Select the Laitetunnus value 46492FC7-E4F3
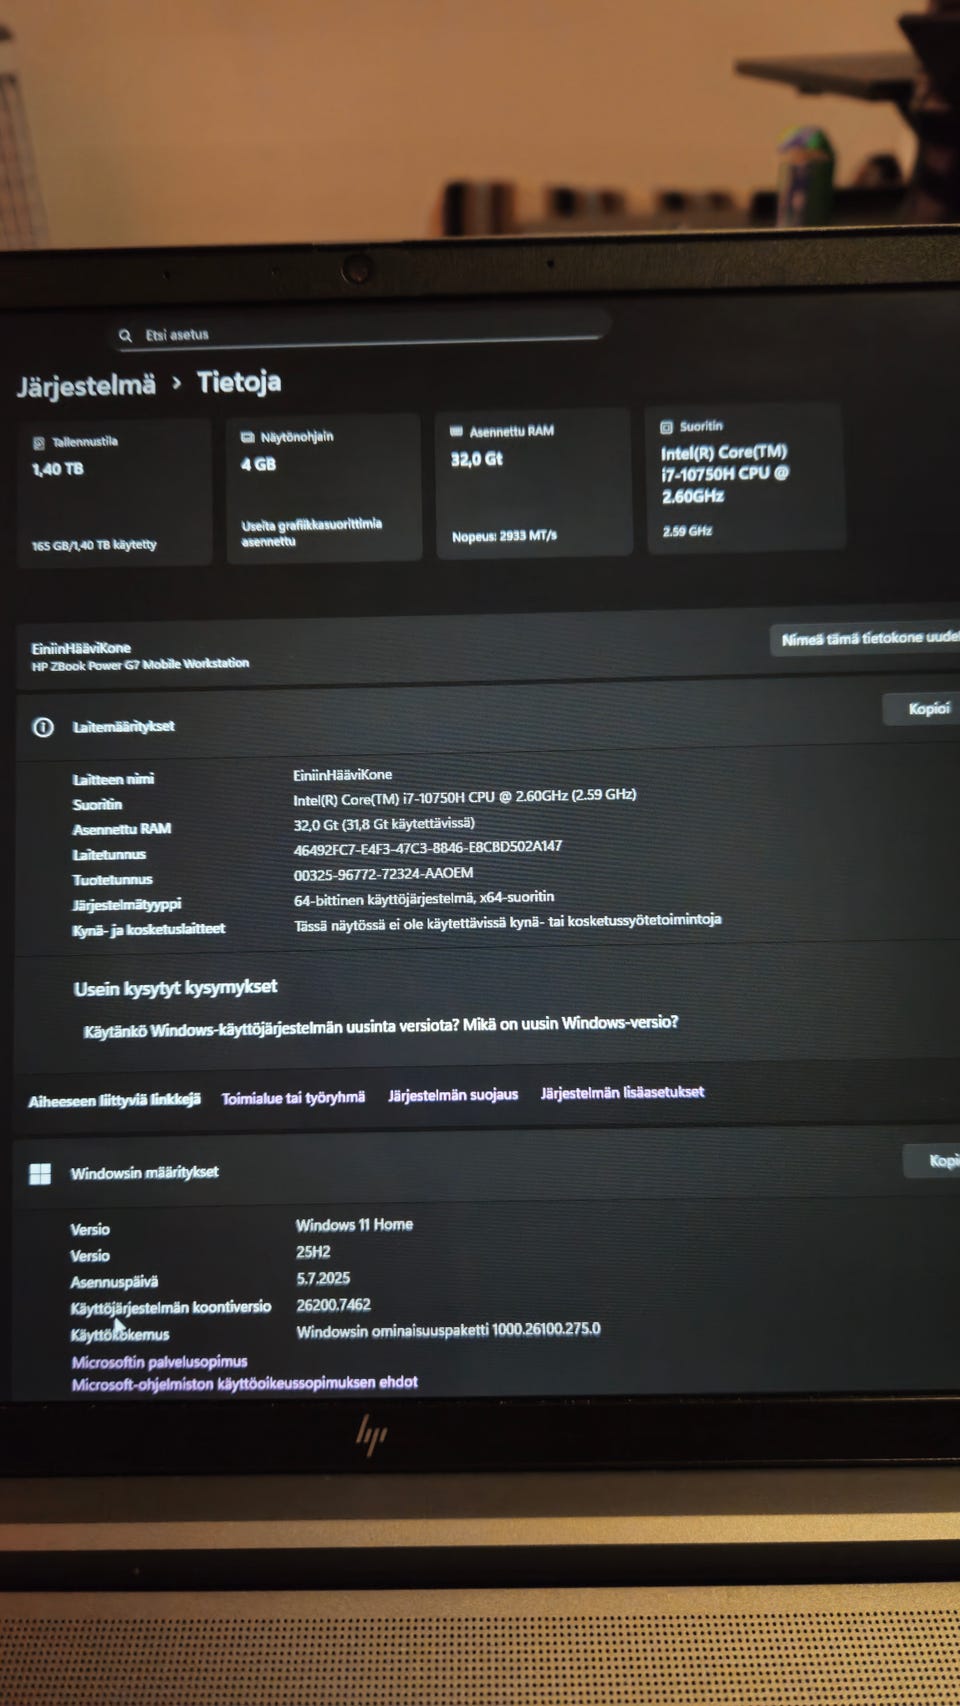960x1706 pixels. (x=428, y=847)
